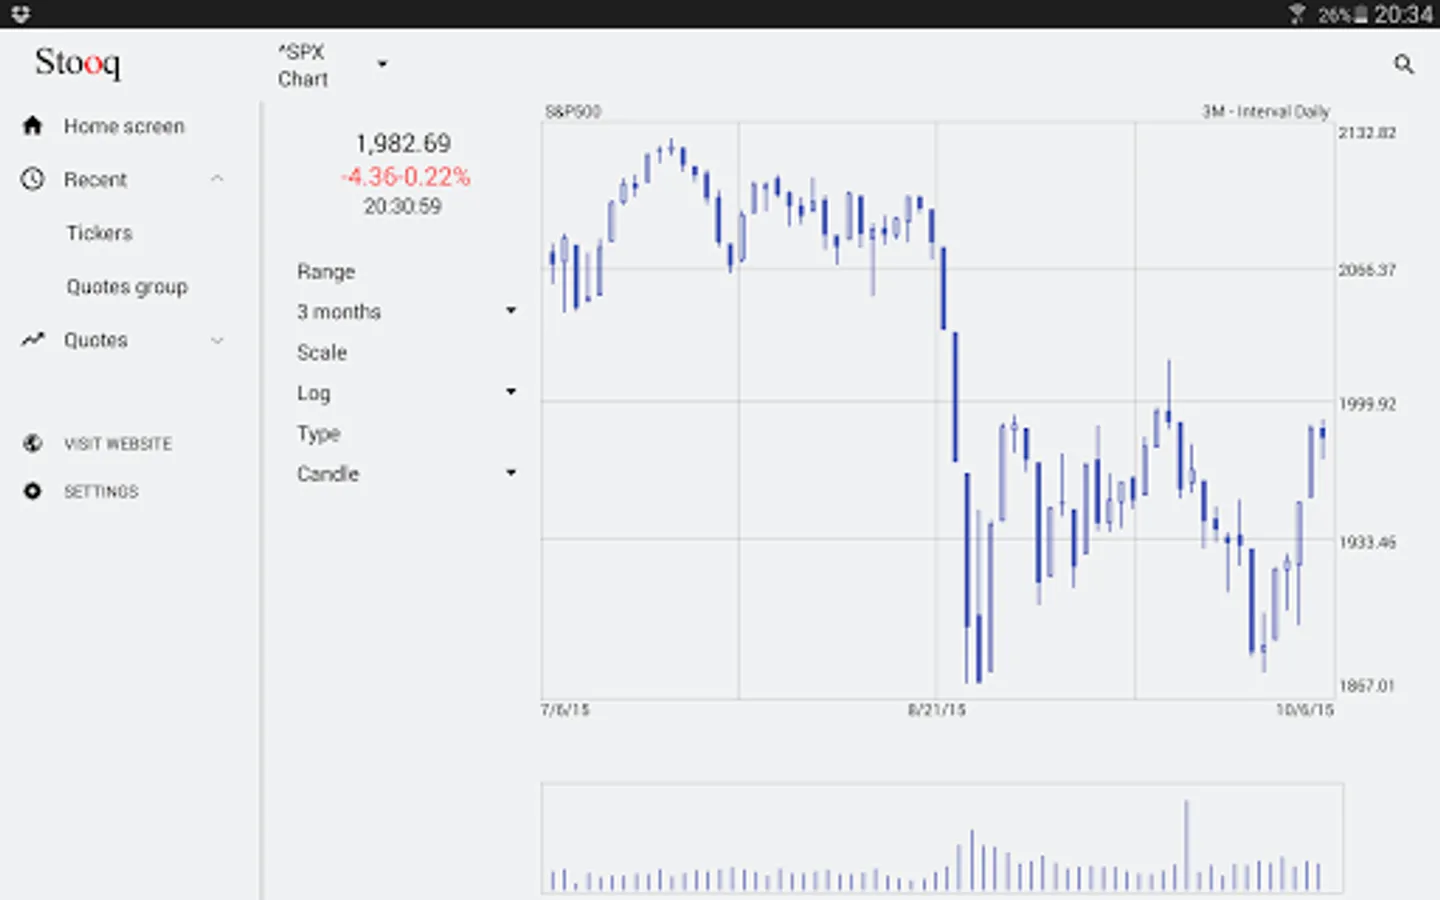Viewport: 1440px width, 900px height.
Task: Click the Recent clock icon
Action: click(x=33, y=179)
